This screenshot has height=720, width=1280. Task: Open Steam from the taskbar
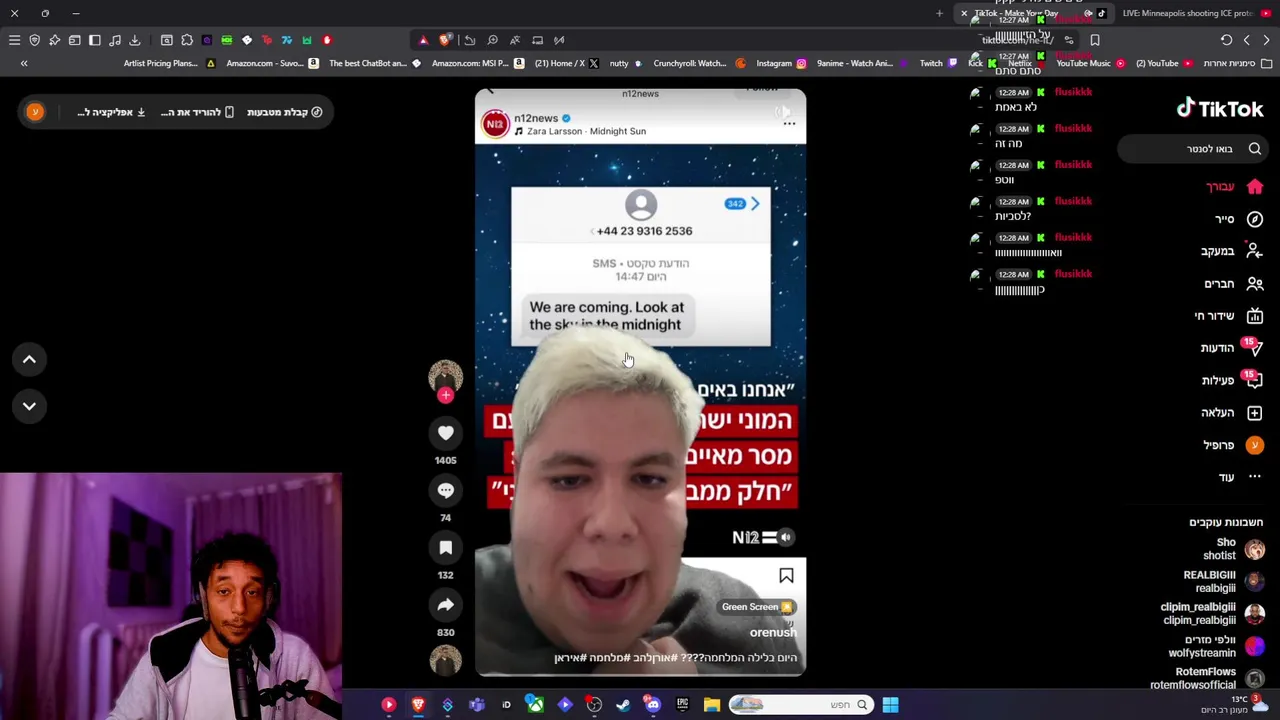(x=623, y=705)
